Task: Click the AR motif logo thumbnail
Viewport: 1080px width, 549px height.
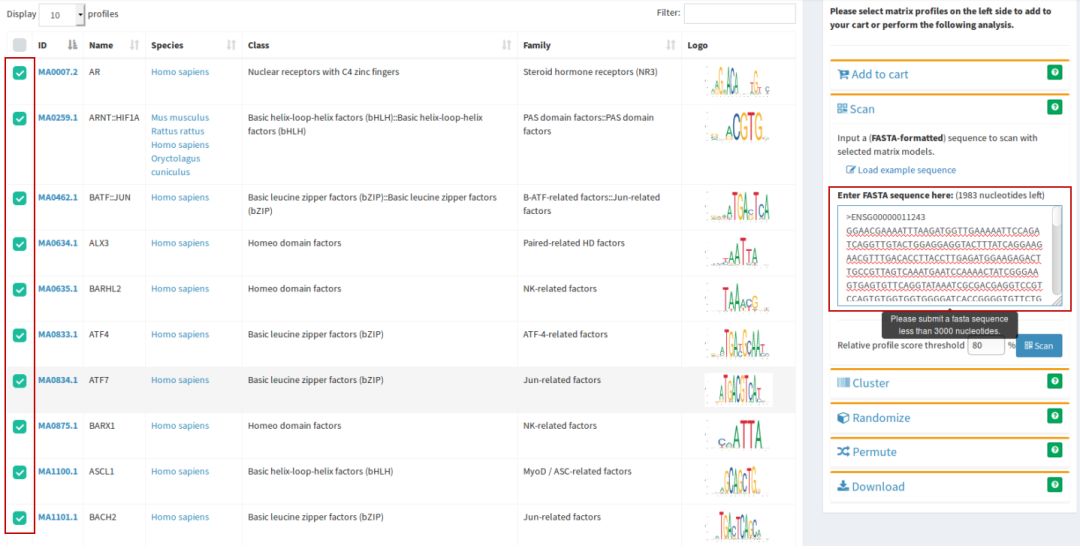Action: click(738, 82)
